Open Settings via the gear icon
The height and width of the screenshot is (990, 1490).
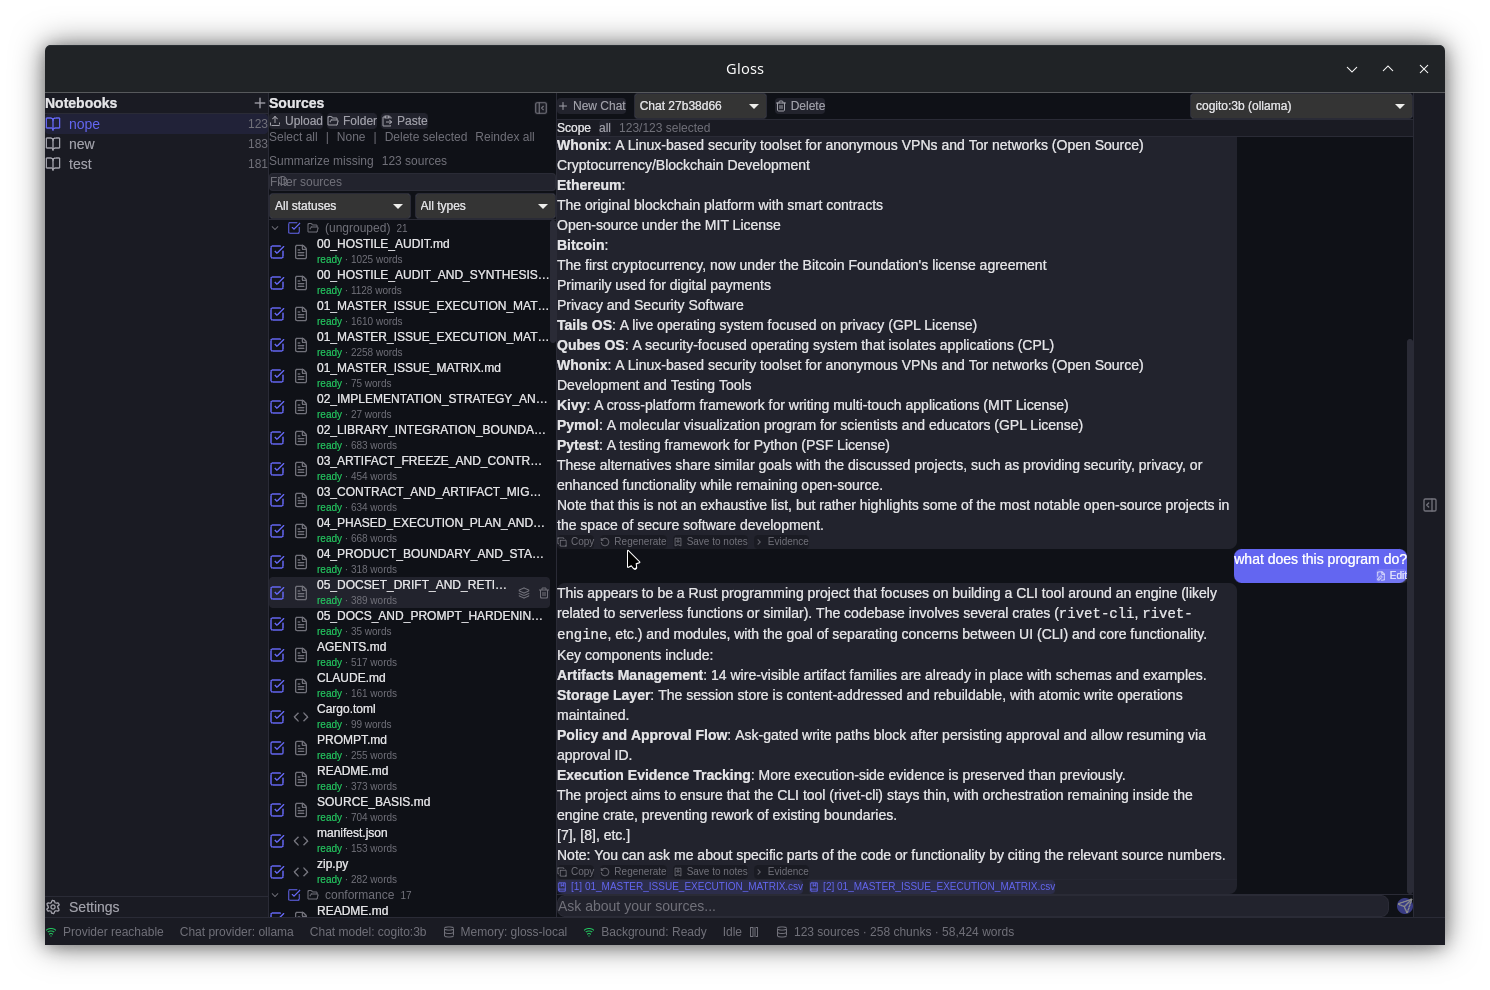53,907
